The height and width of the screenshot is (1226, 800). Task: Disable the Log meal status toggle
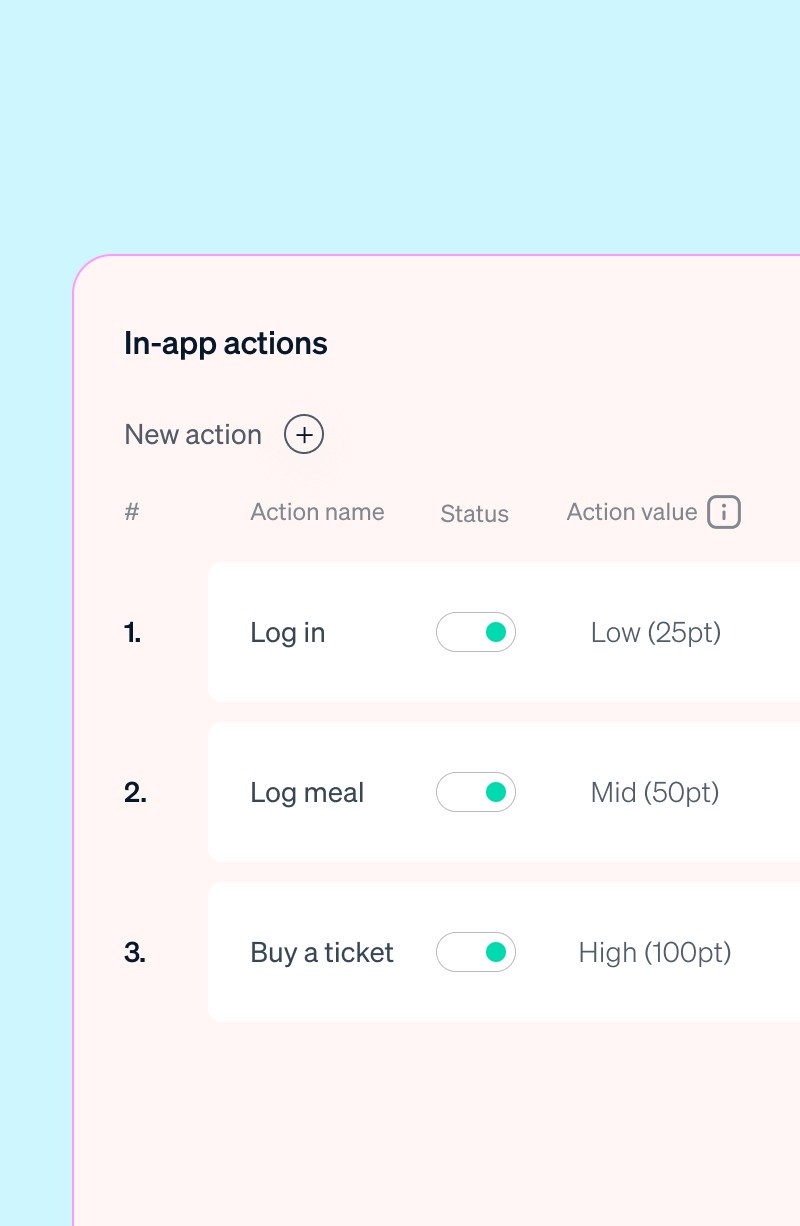tap(476, 792)
